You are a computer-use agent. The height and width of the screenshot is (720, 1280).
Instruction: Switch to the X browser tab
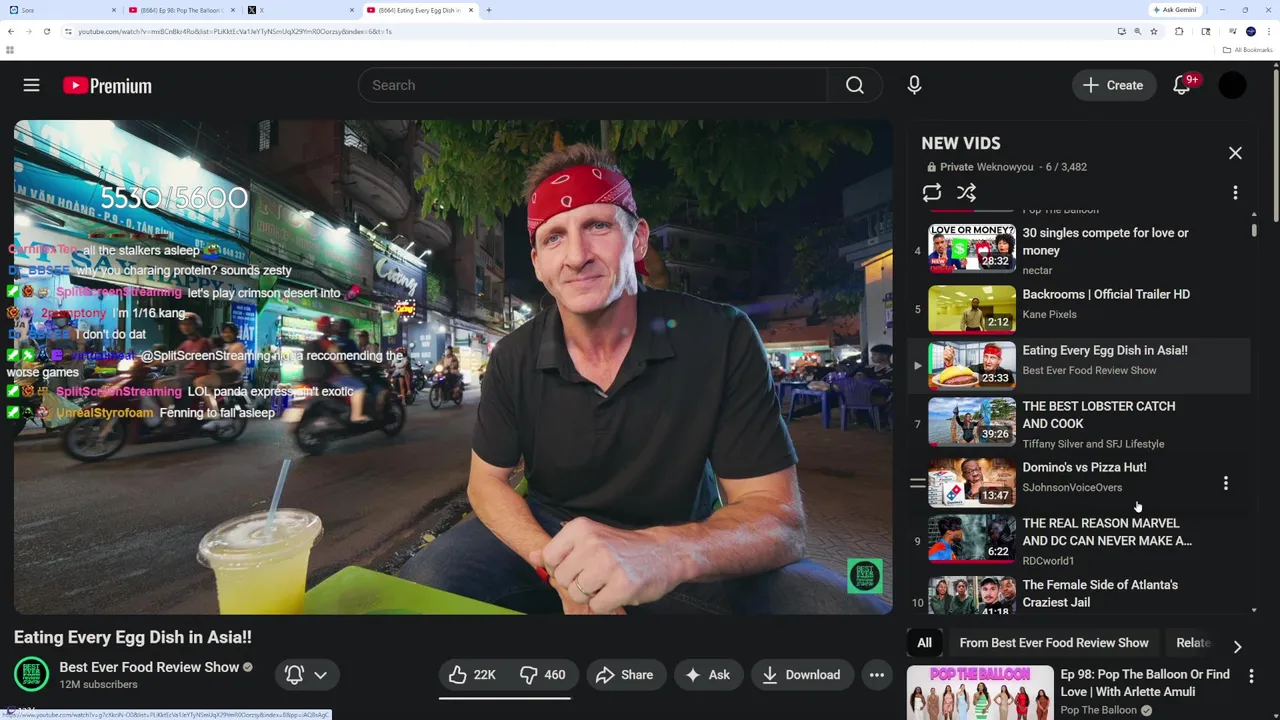pos(299,10)
